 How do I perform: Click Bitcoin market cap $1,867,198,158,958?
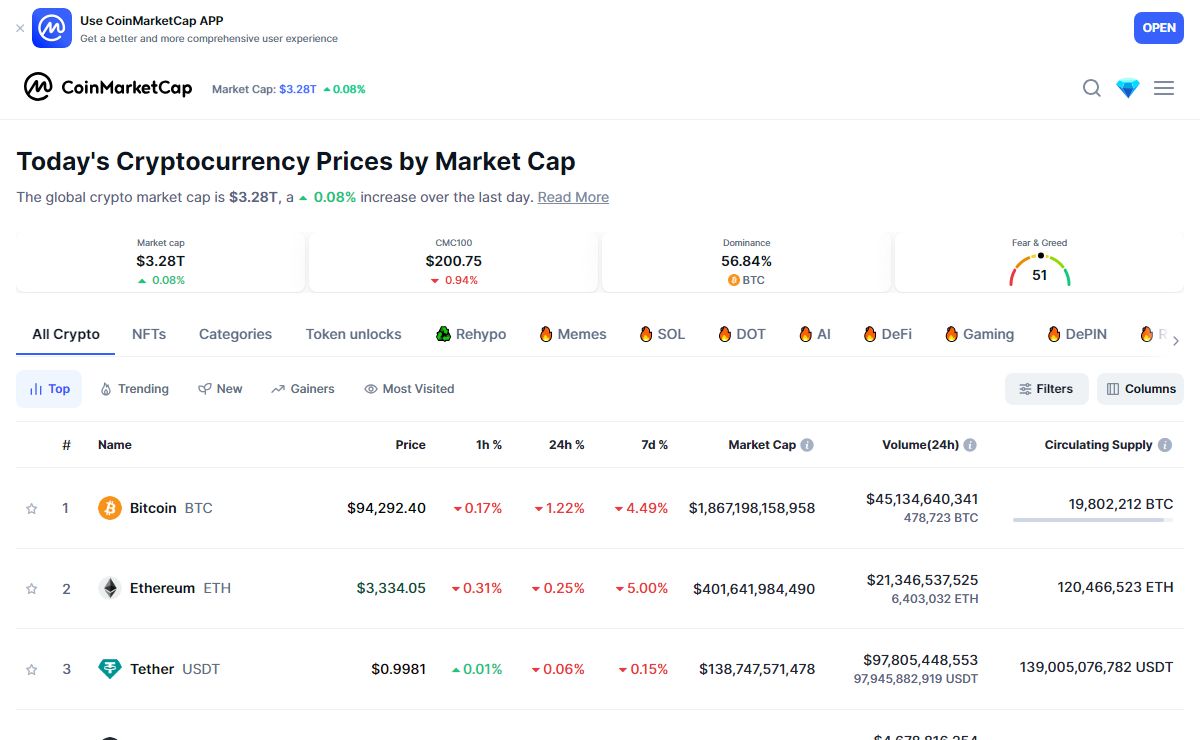pos(752,508)
